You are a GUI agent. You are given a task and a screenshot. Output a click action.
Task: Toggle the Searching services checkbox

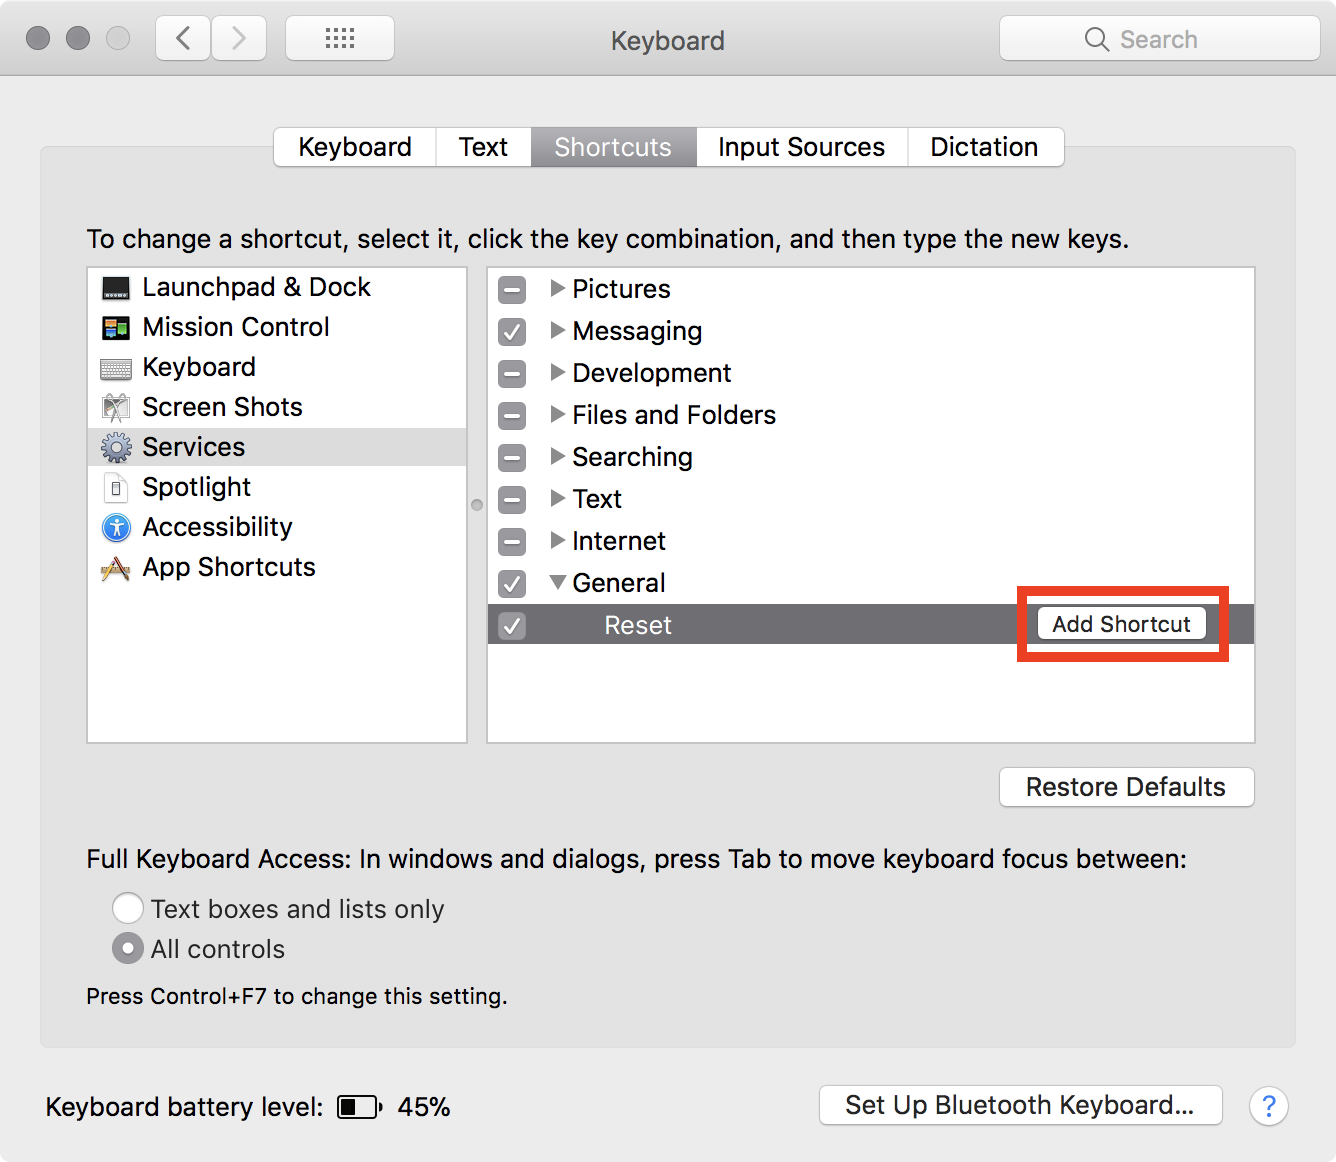coord(512,458)
